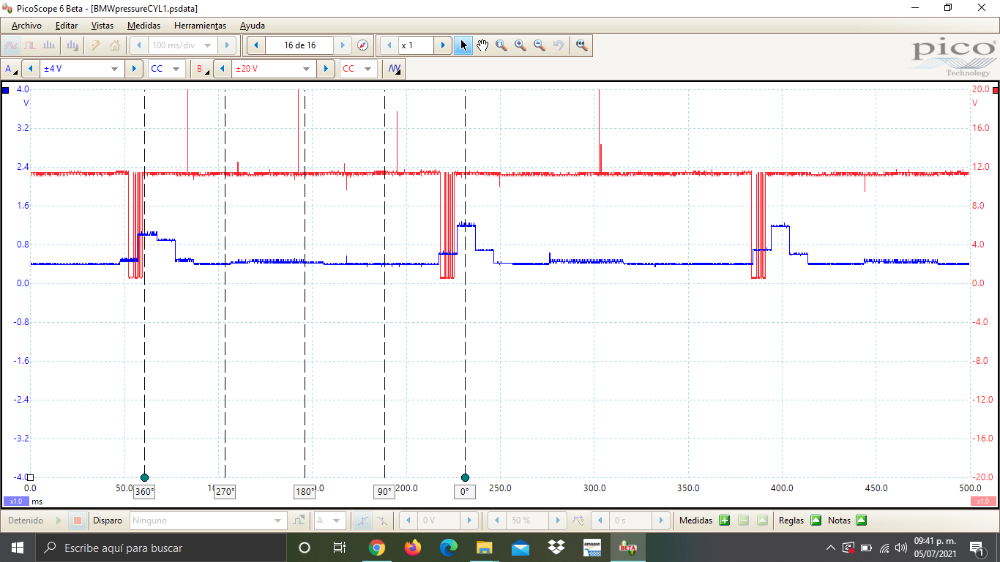Viewport: 1000px width, 562px height.
Task: Go to next waveform buffer
Action: point(343,45)
